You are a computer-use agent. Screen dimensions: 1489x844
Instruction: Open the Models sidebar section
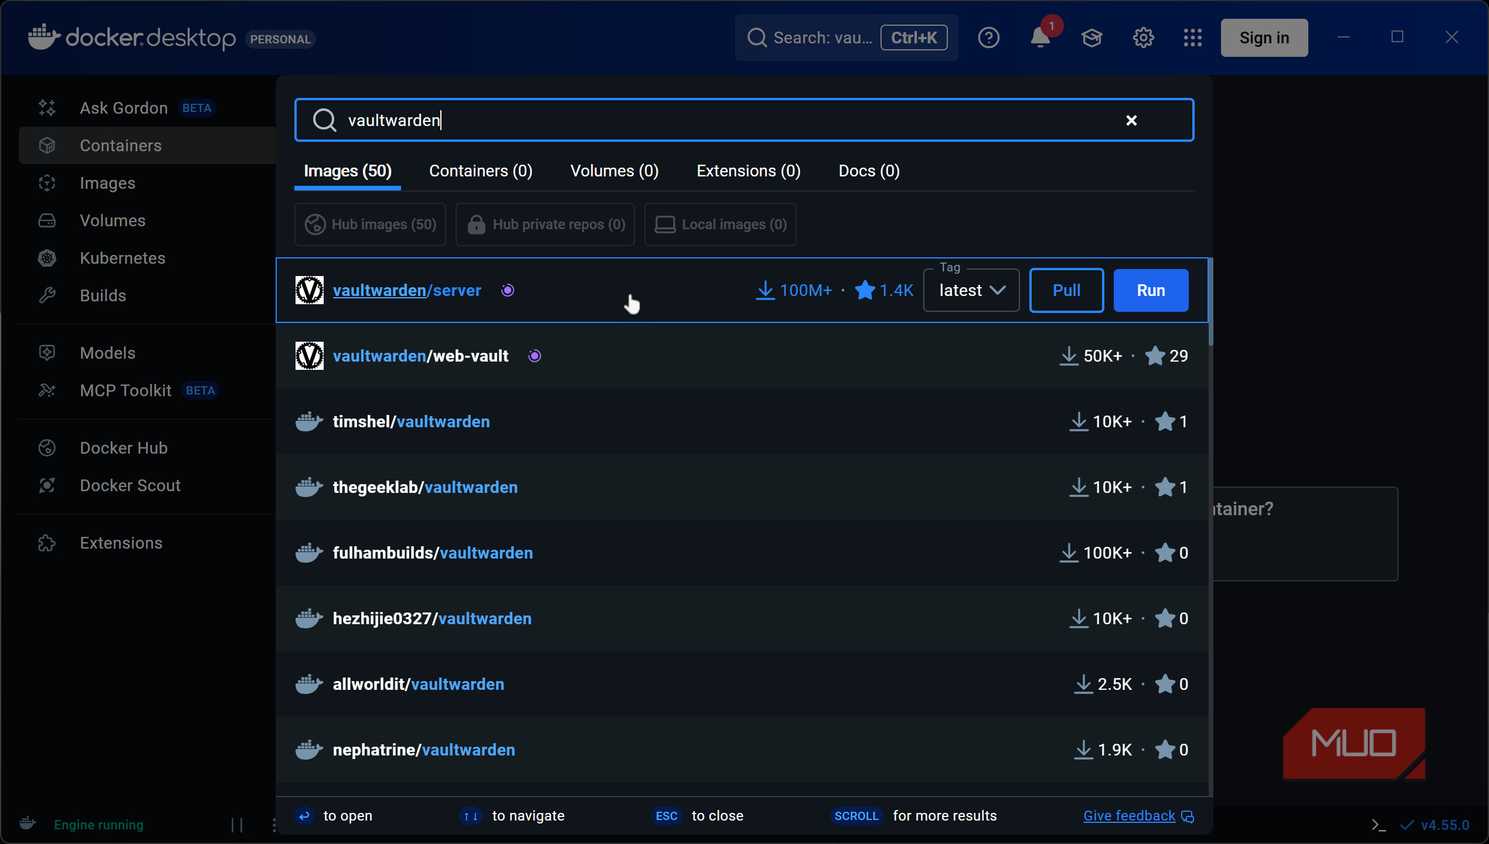point(146,353)
